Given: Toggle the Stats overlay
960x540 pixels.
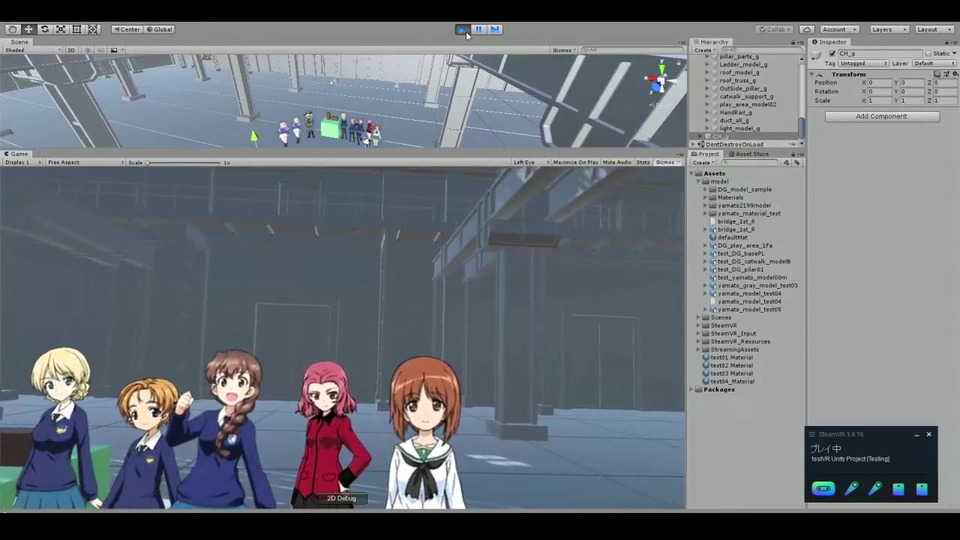Looking at the screenshot, I should pyautogui.click(x=643, y=162).
